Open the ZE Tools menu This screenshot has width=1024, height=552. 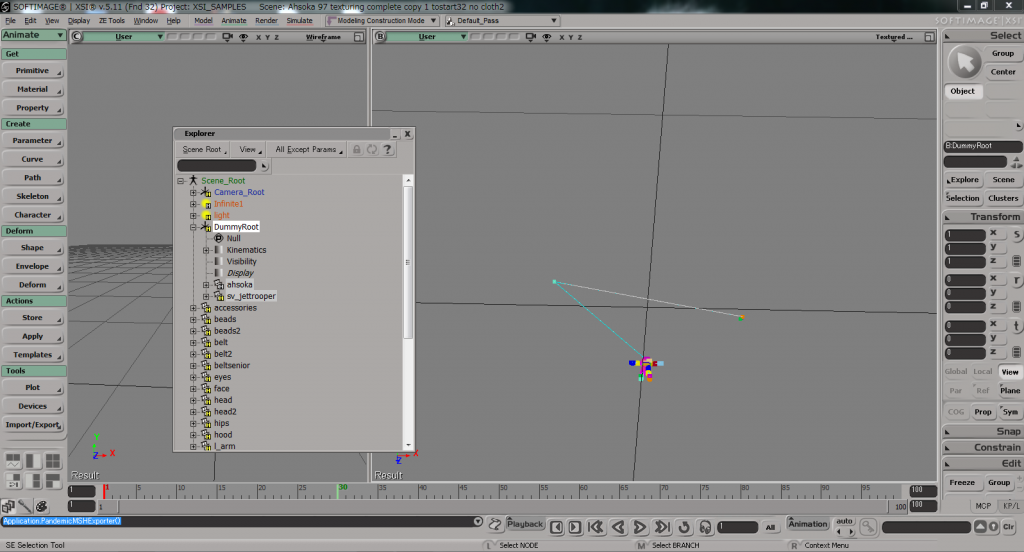(x=112, y=21)
